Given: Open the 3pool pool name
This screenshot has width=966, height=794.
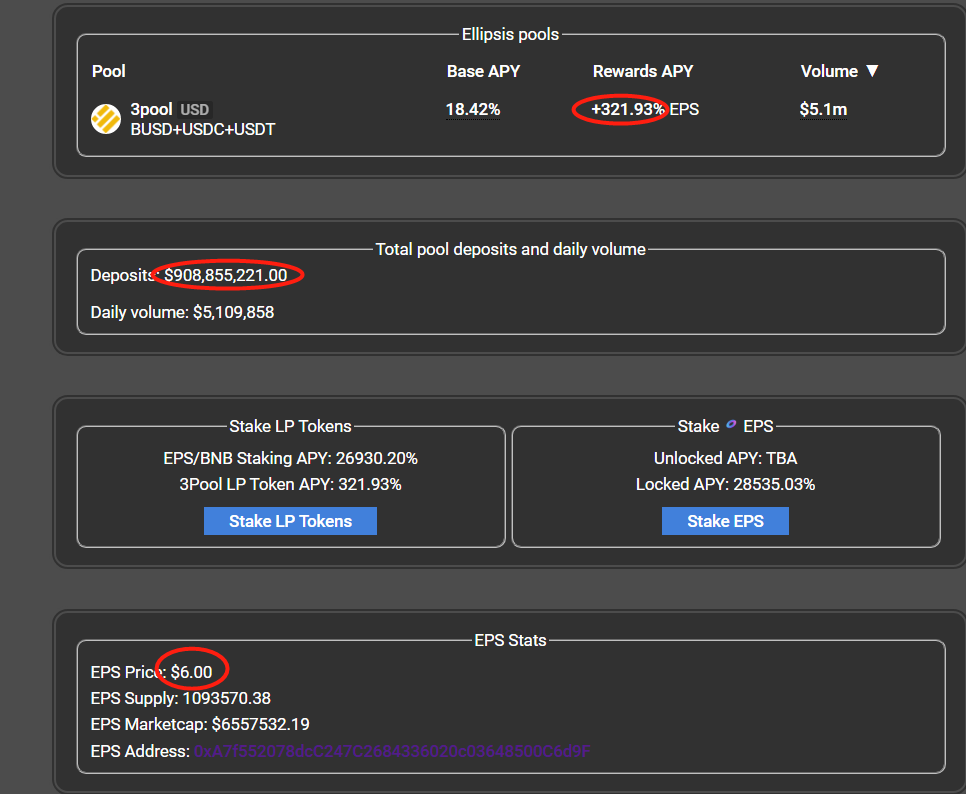Looking at the screenshot, I should coord(151,109).
